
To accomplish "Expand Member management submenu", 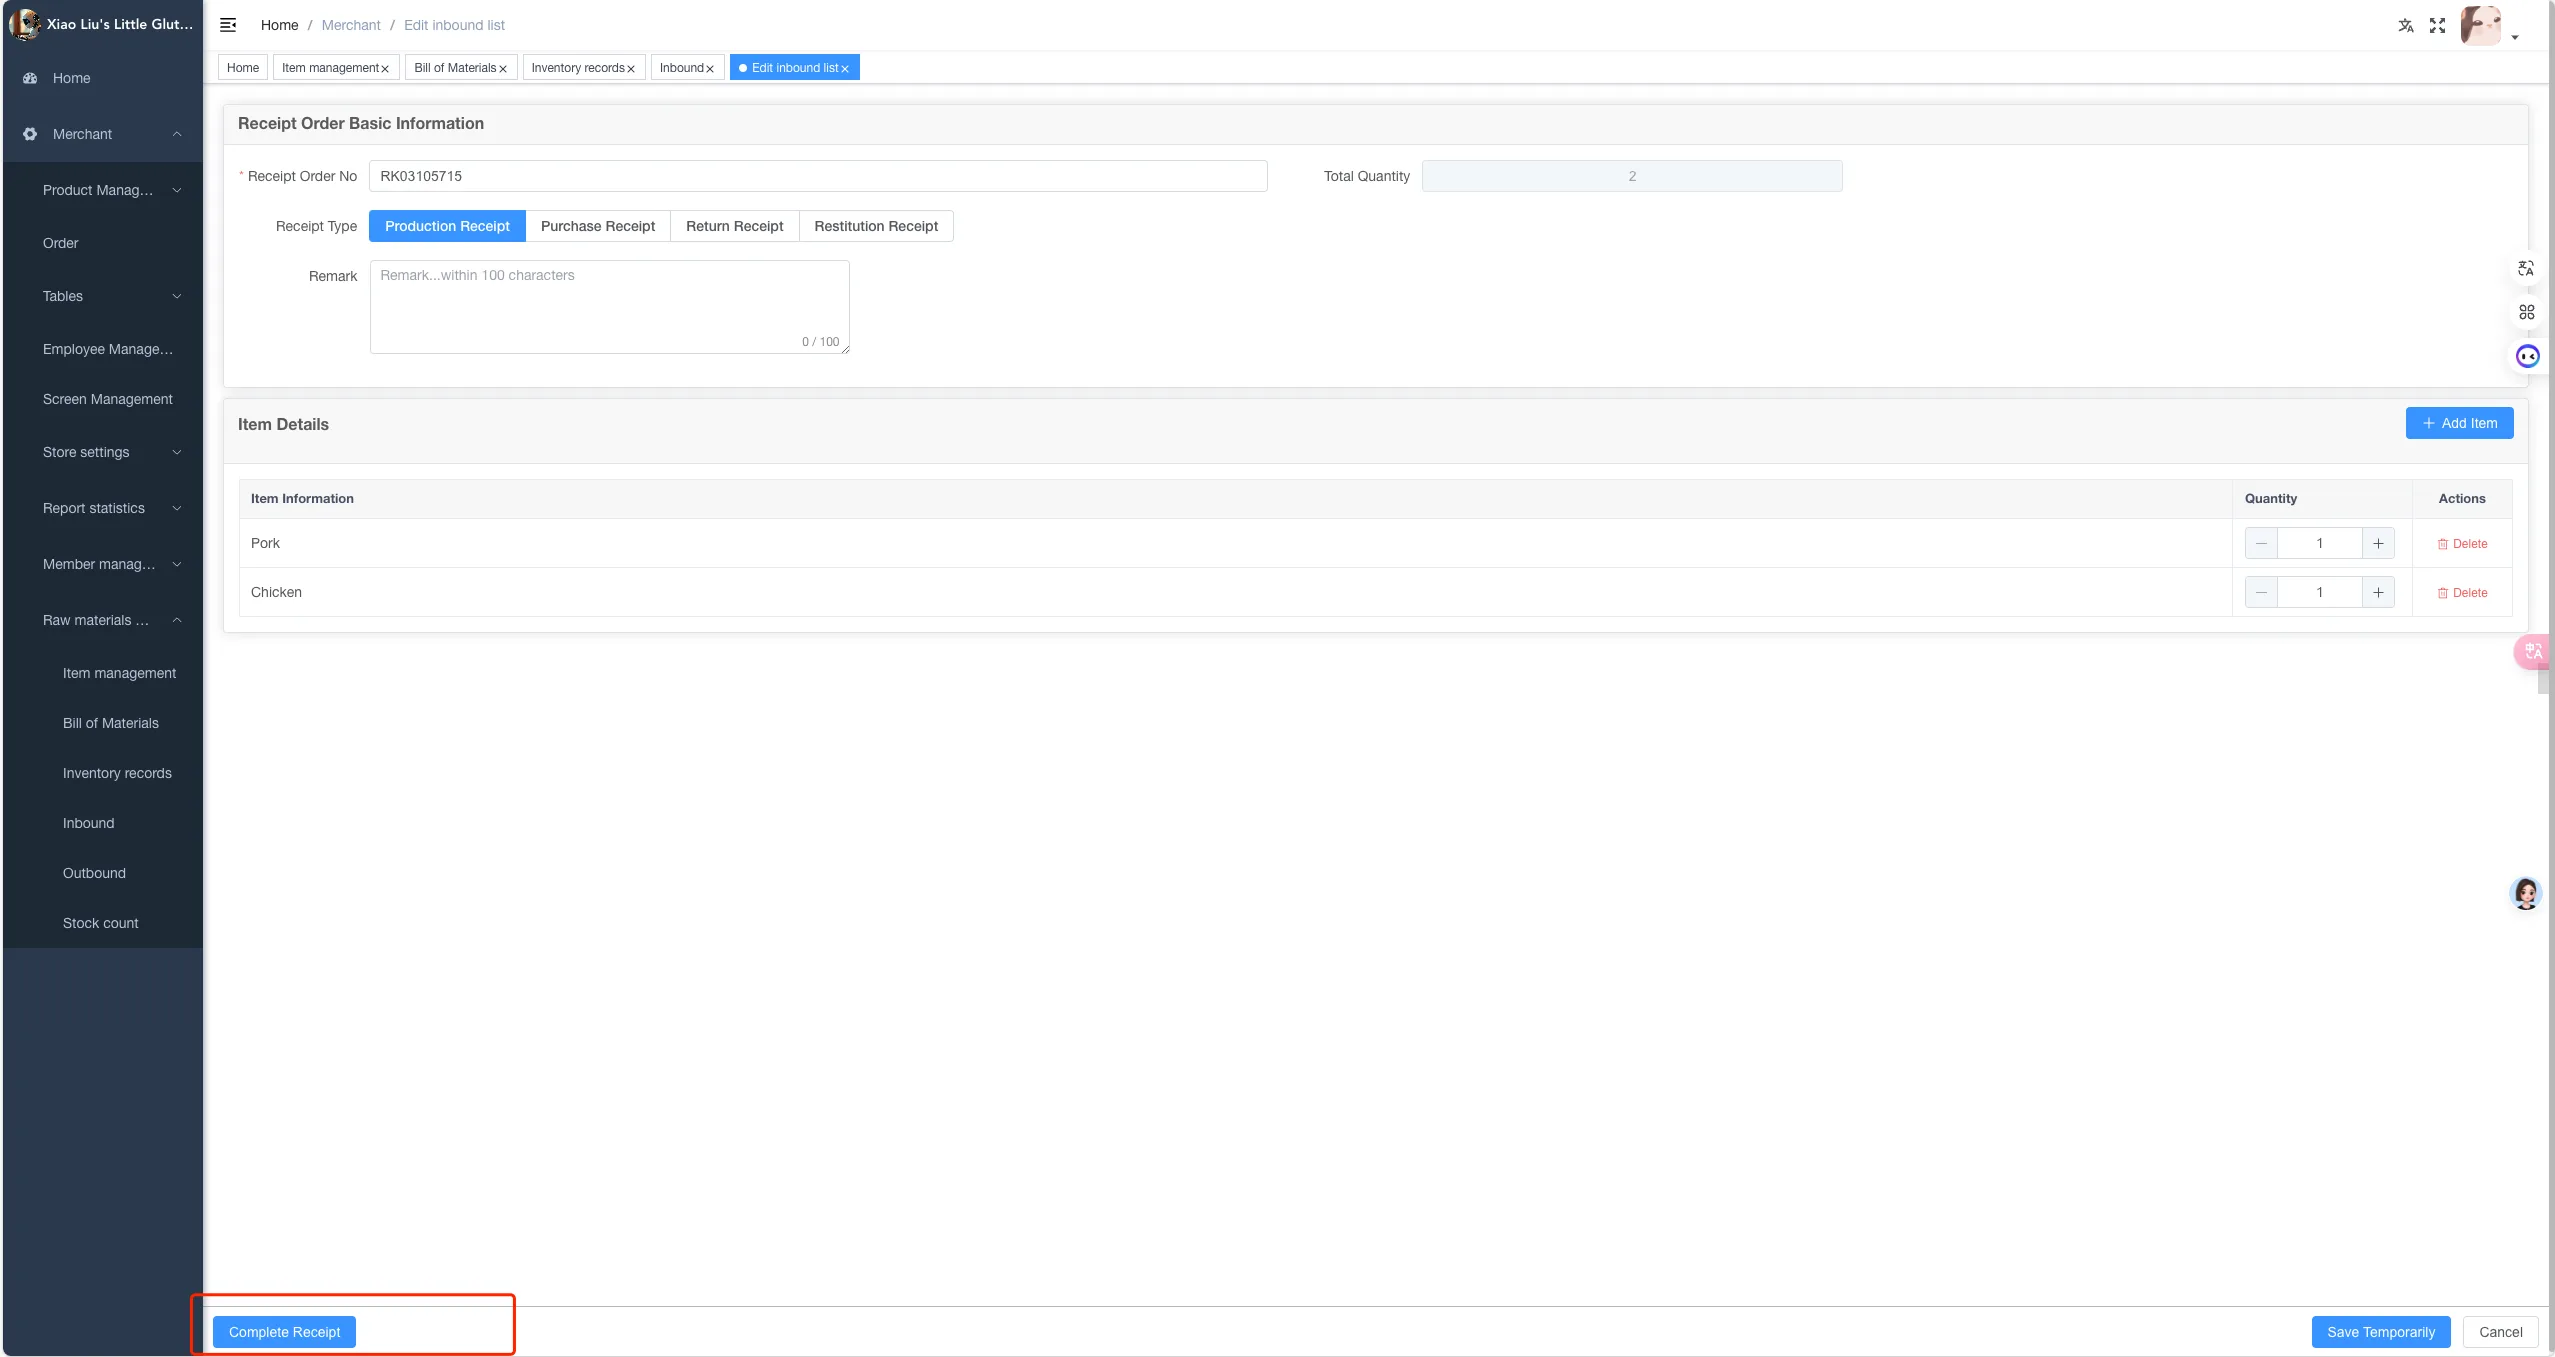I will coord(177,564).
